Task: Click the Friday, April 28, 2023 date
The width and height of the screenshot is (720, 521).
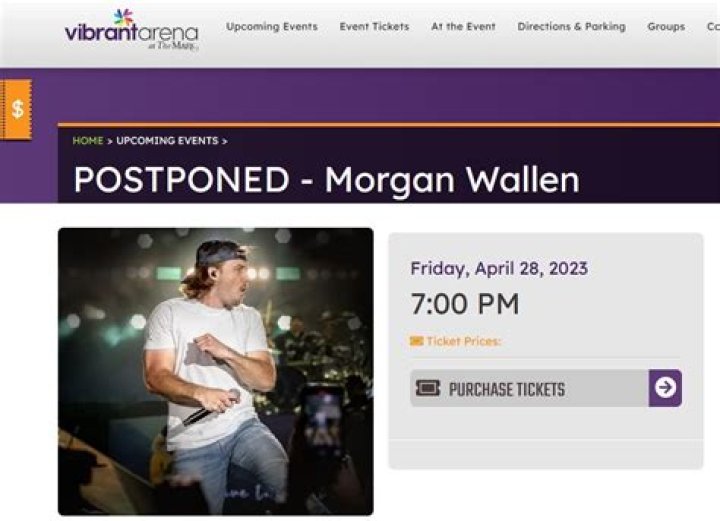Action: [x=499, y=268]
